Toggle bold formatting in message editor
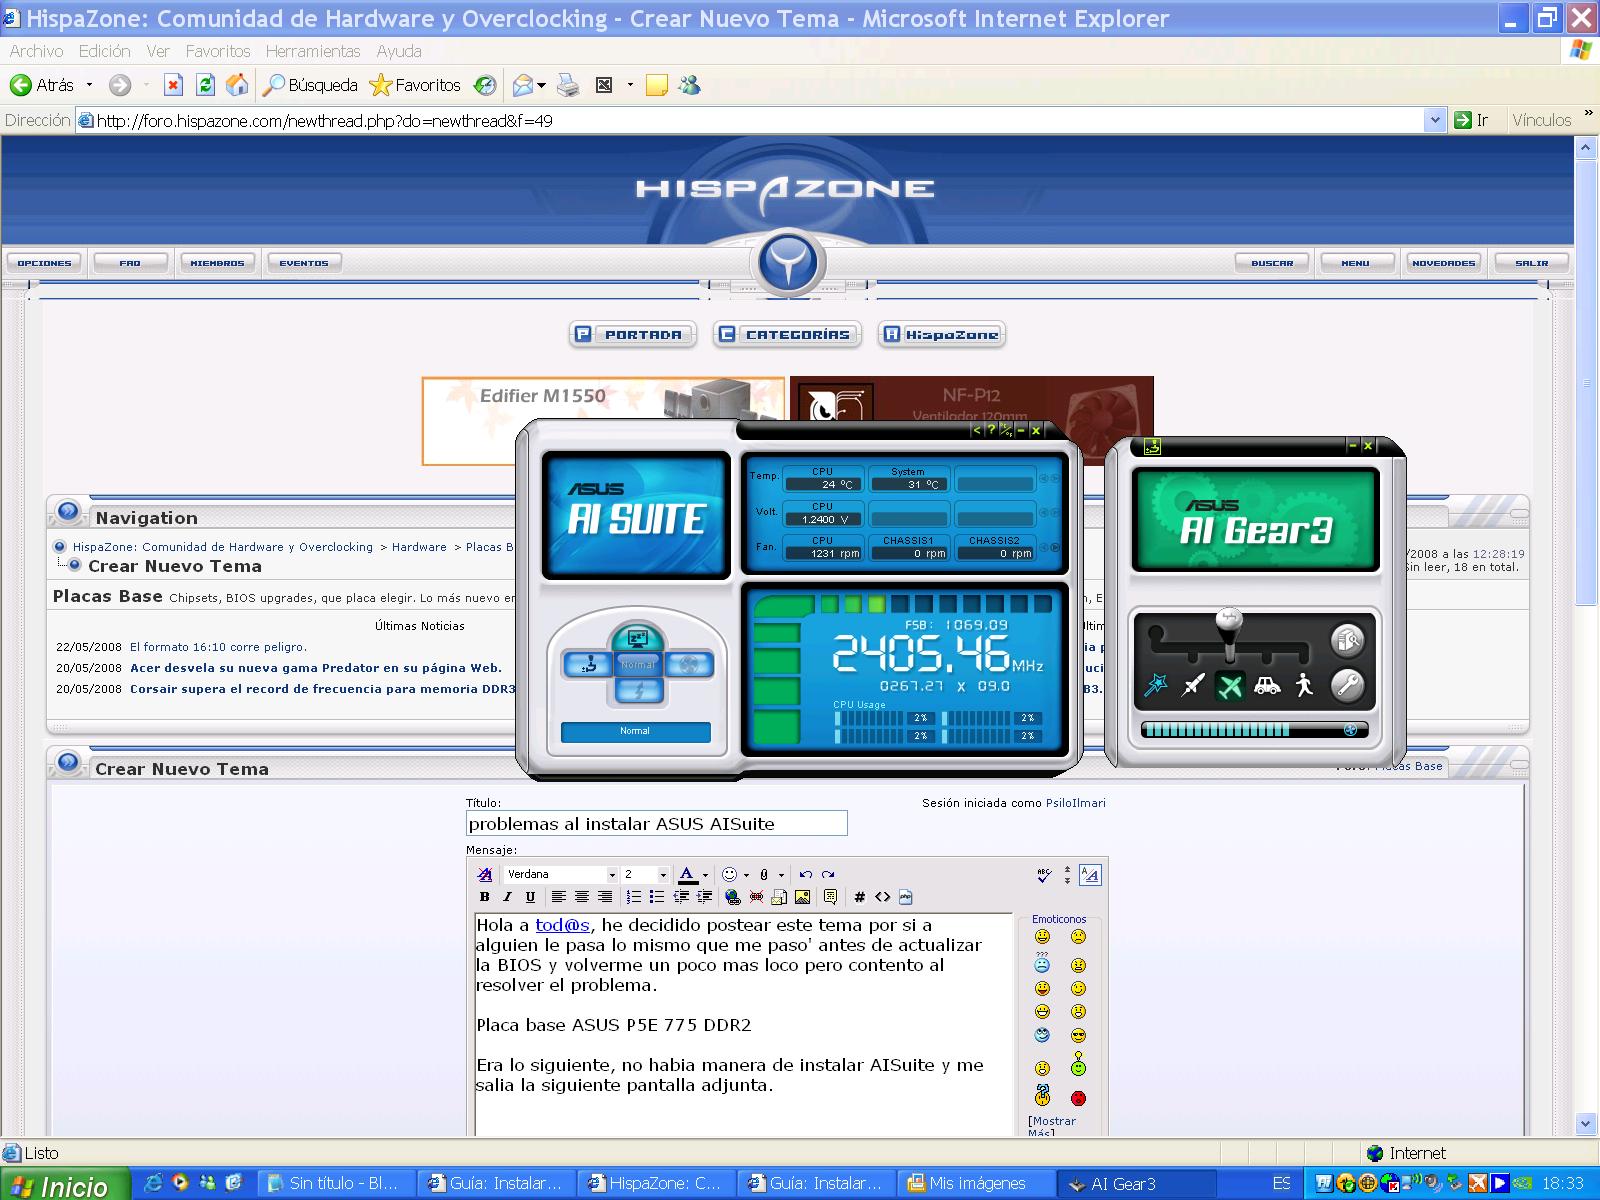Screen dimensions: 1600x1200 (x=485, y=897)
